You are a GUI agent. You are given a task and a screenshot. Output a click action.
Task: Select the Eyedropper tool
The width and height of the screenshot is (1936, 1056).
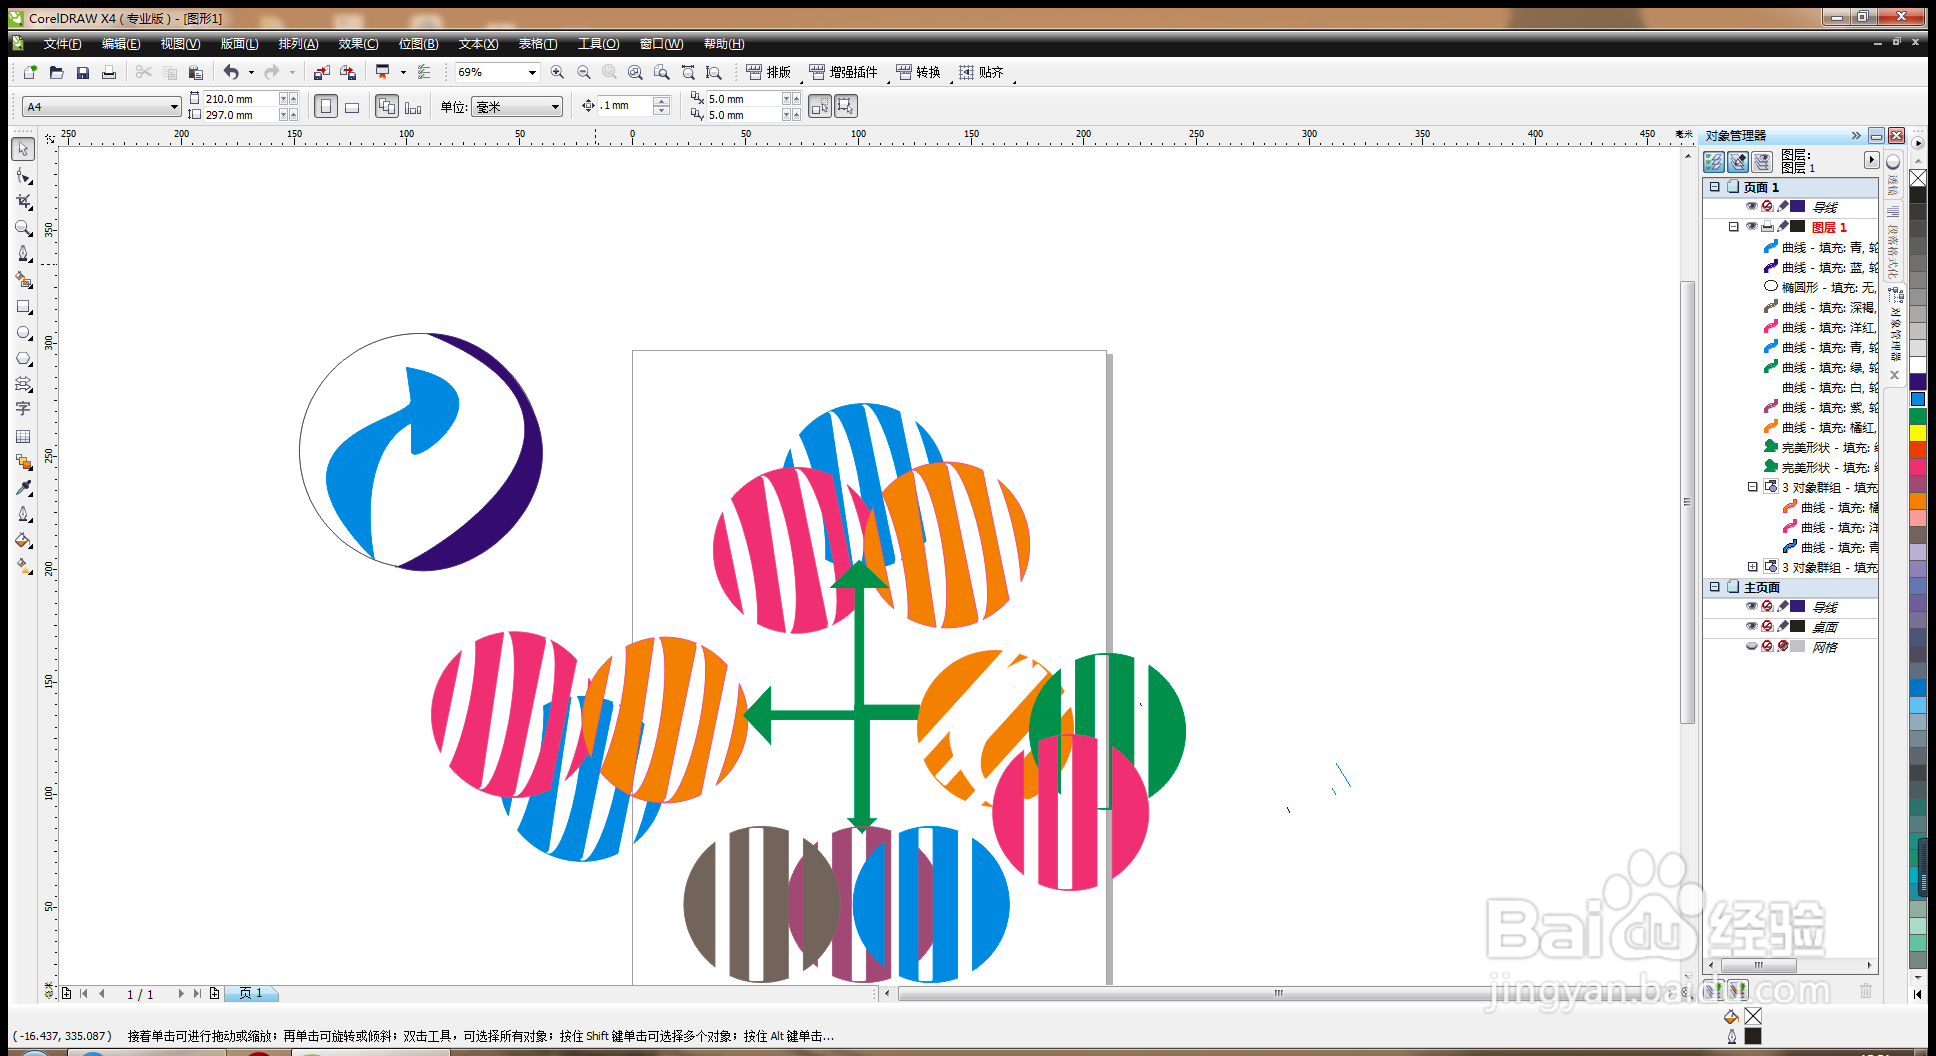point(24,488)
